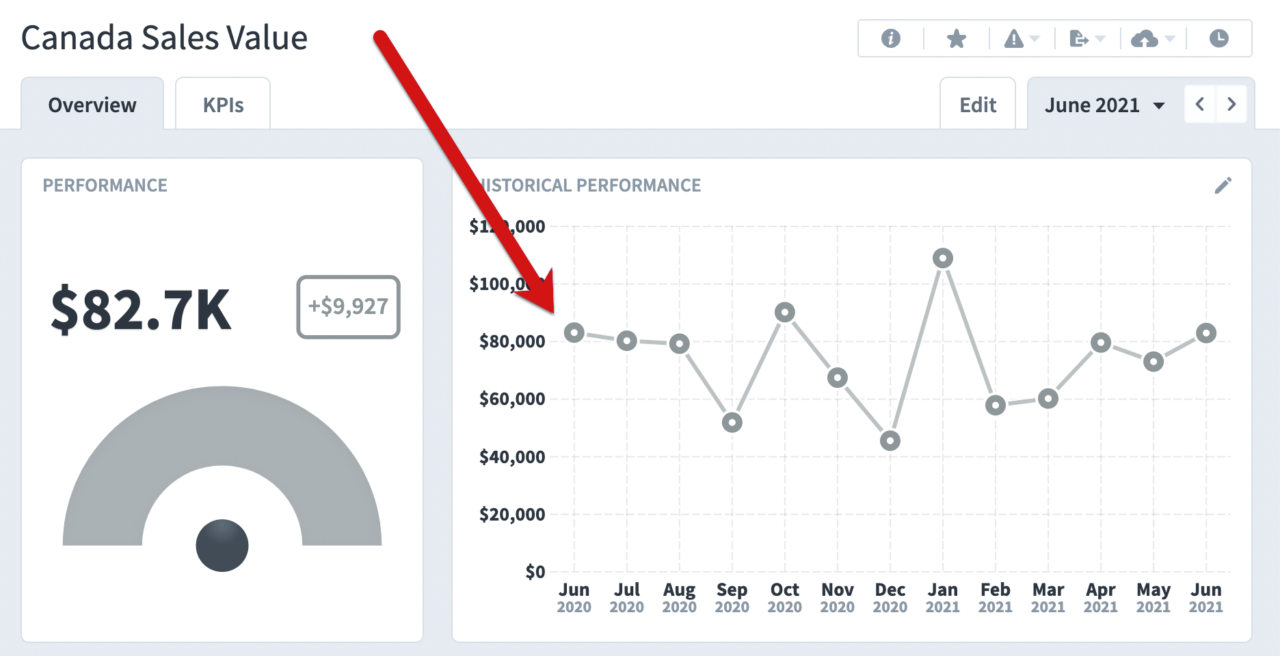Select the Overview tab
The image size is (1280, 656).
[x=92, y=104]
